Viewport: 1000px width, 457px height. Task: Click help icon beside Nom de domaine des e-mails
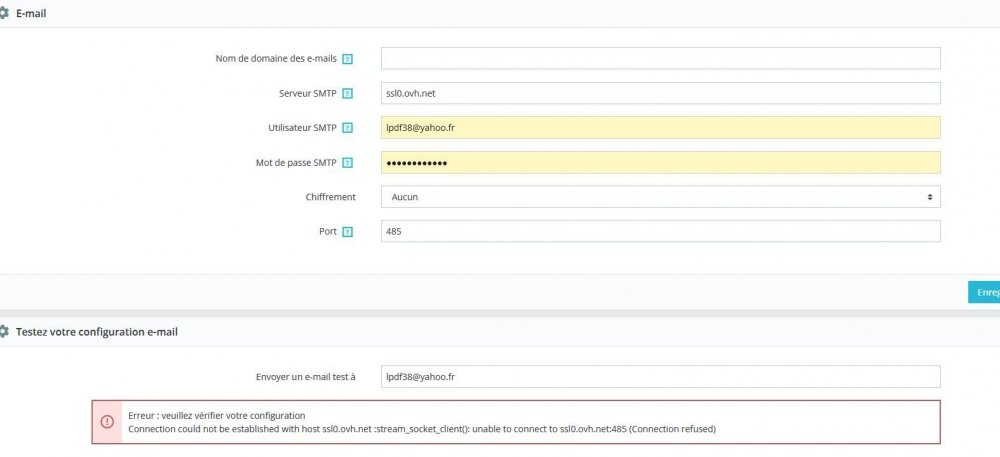pyautogui.click(x=348, y=59)
